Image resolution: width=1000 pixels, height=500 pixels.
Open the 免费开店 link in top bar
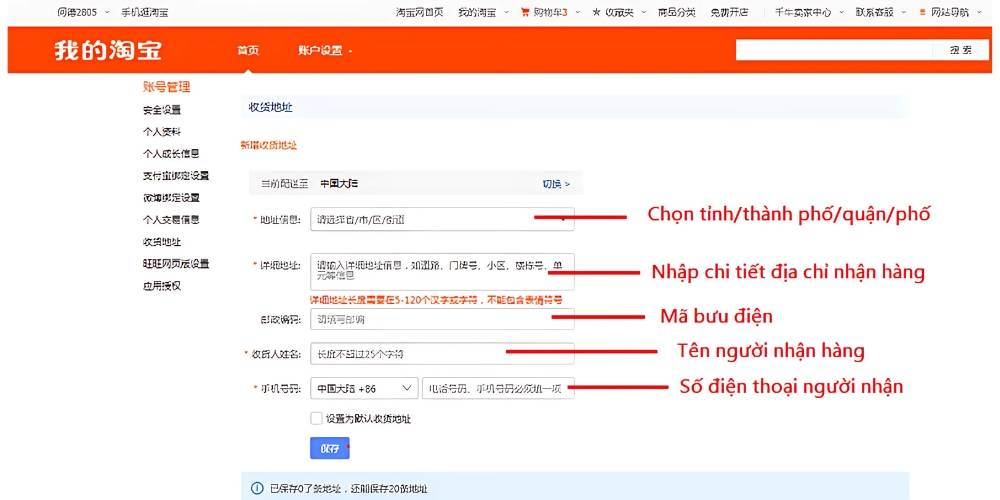tap(730, 12)
